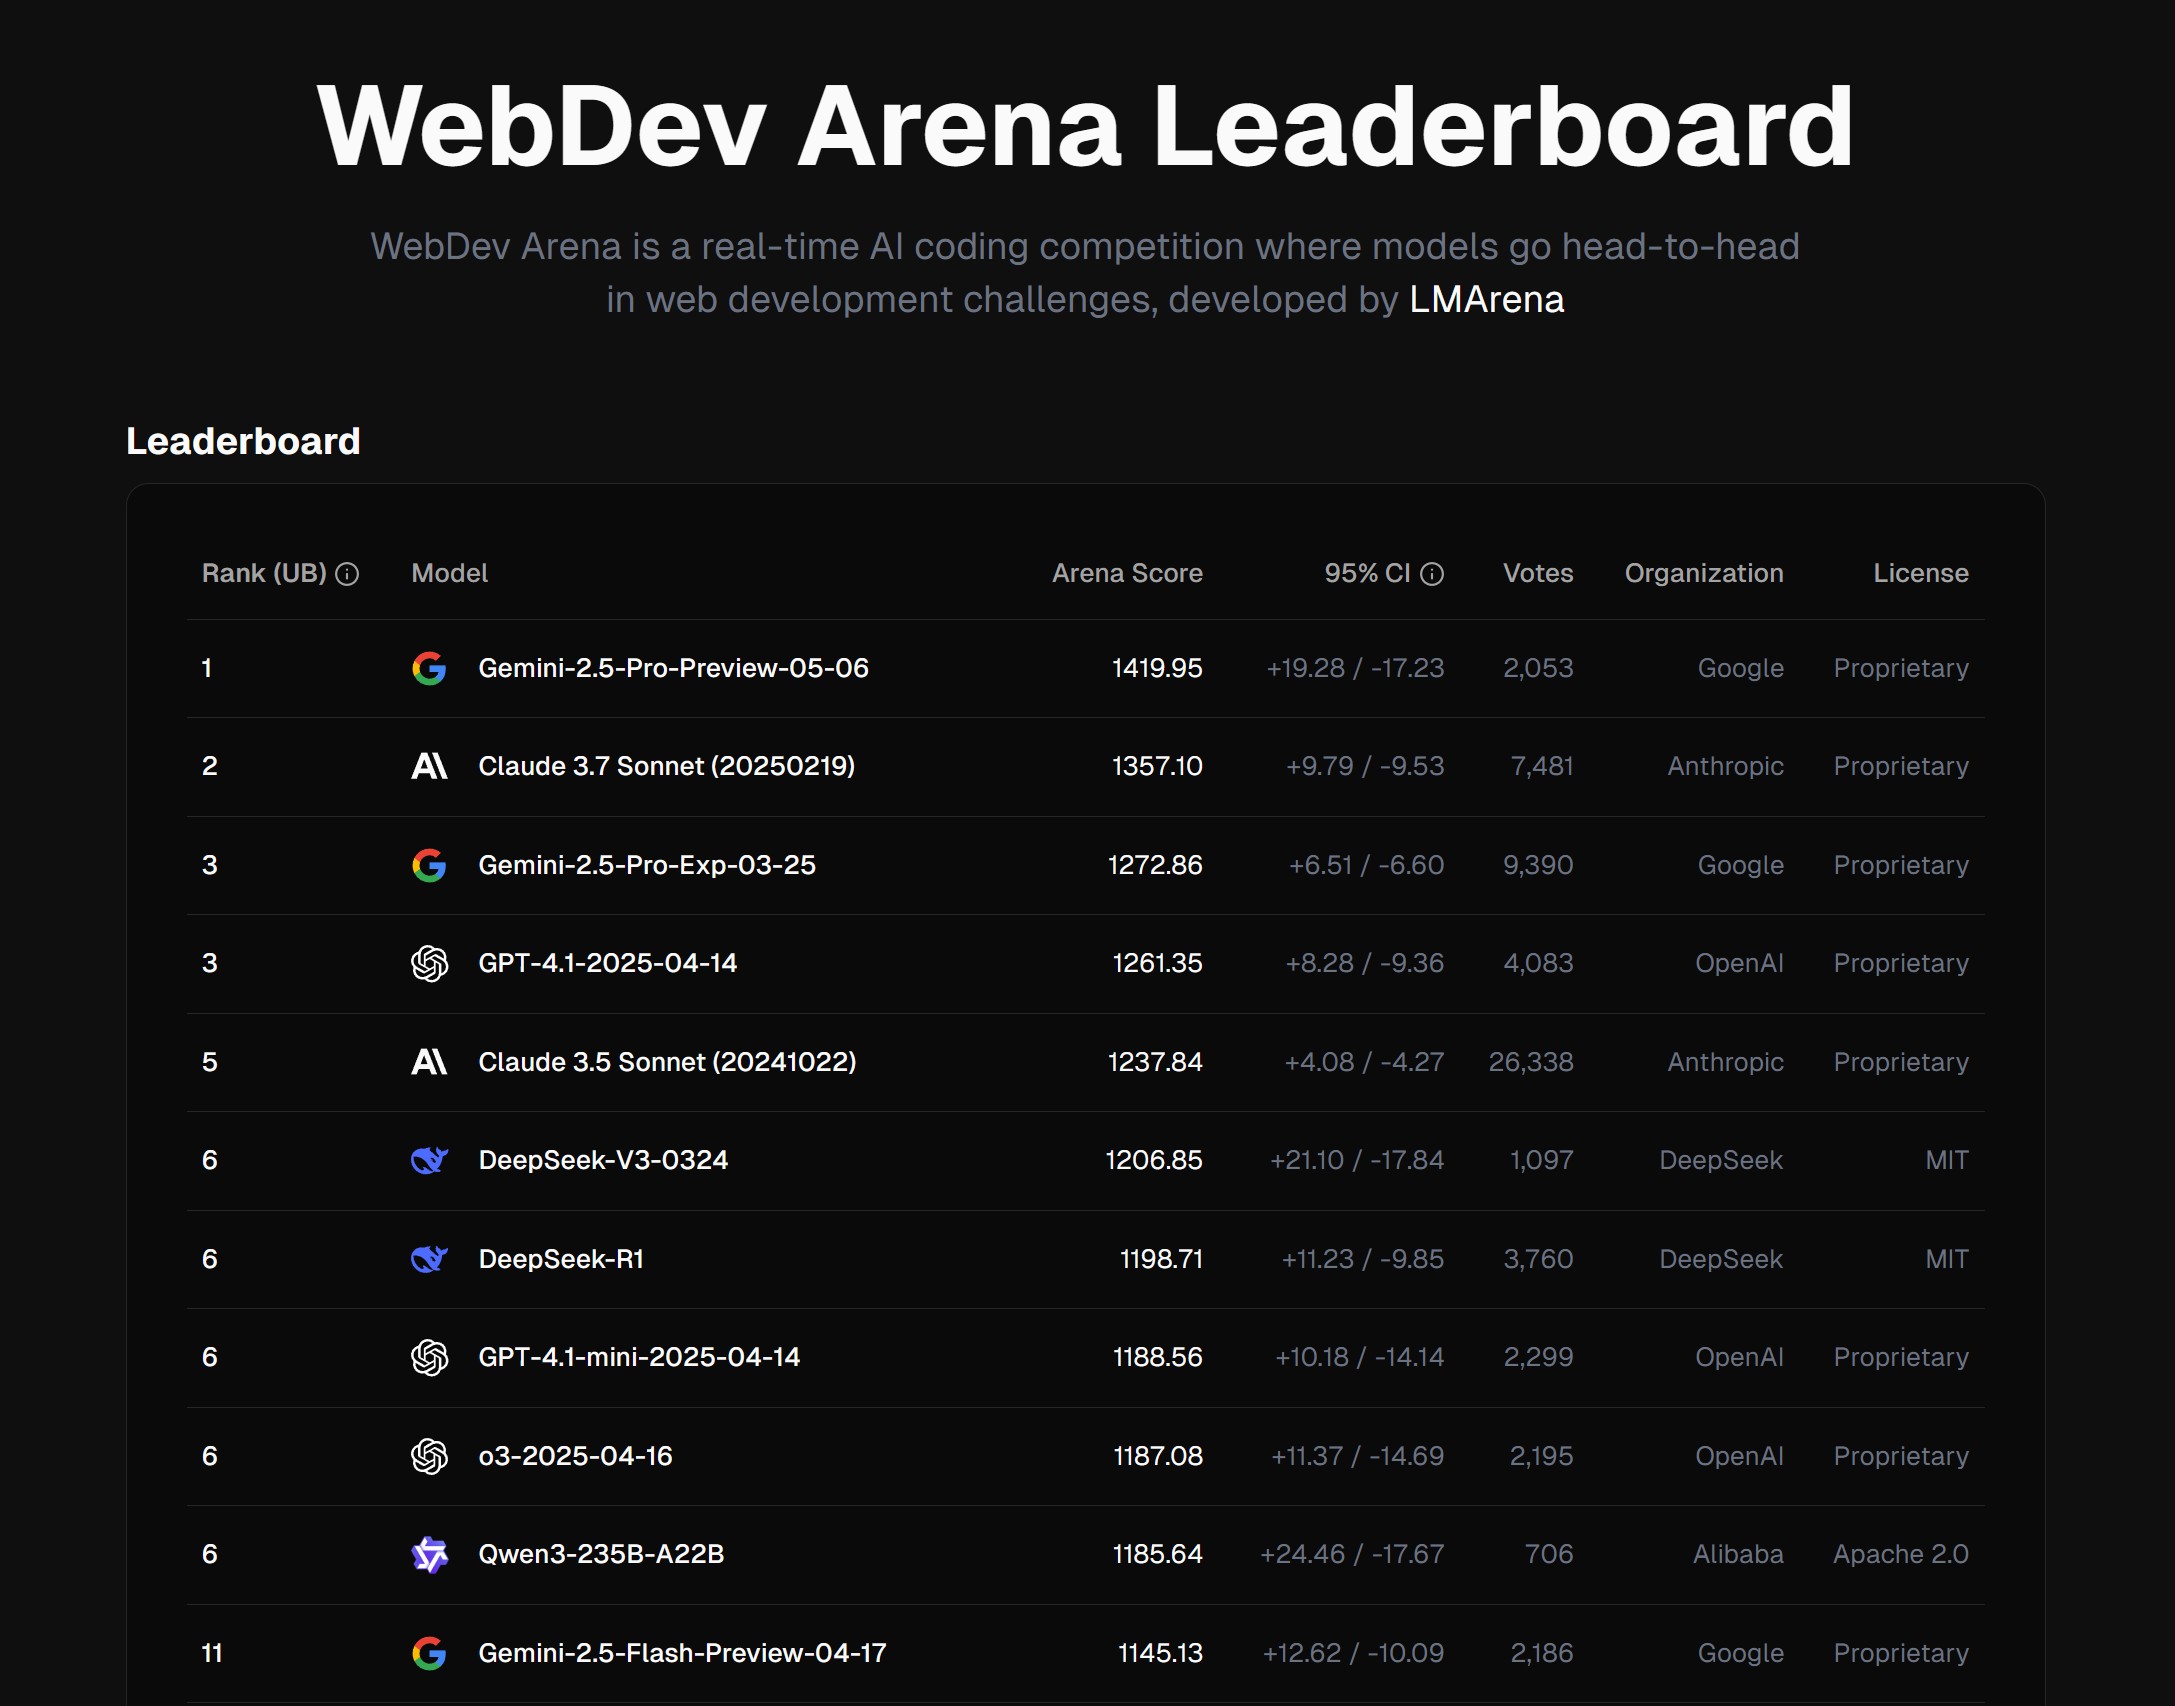Click the arena score 1145.13
2175x1706 pixels.
pos(1160,1653)
